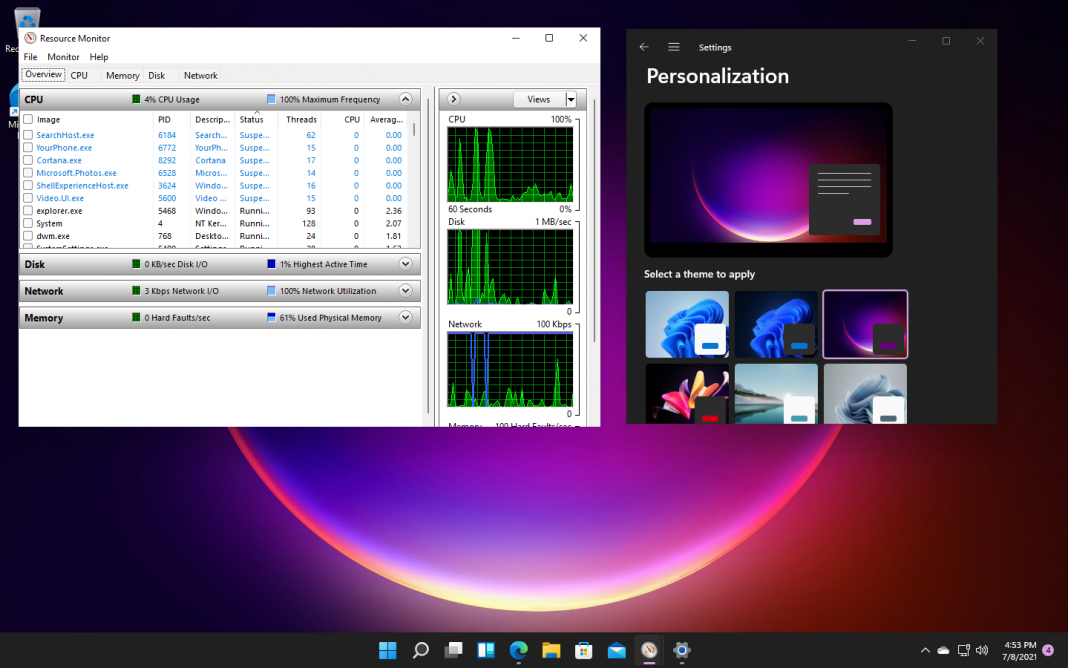Apply the glowing purple theme
The image size is (1068, 668).
865,324
